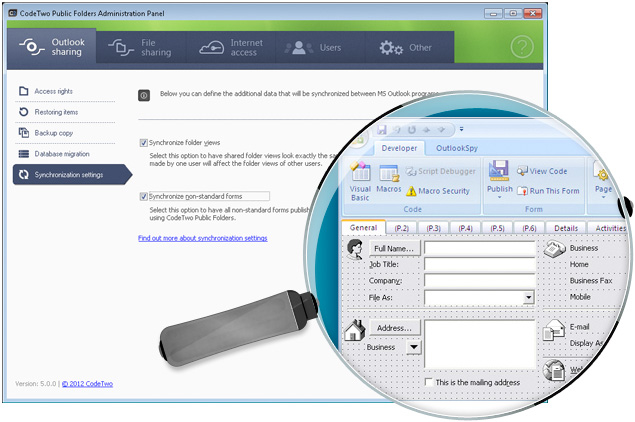
Task: Click the Database migration stack icon
Action: click(23, 154)
